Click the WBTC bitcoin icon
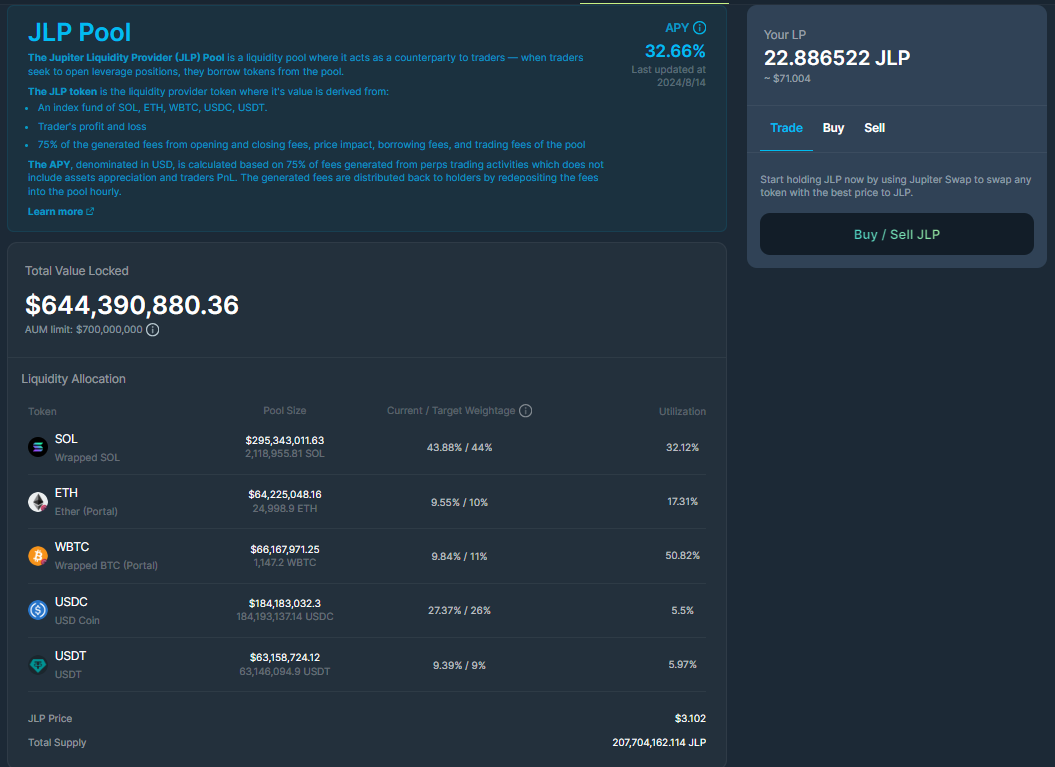Screen dimensions: 1055x767 [38, 556]
